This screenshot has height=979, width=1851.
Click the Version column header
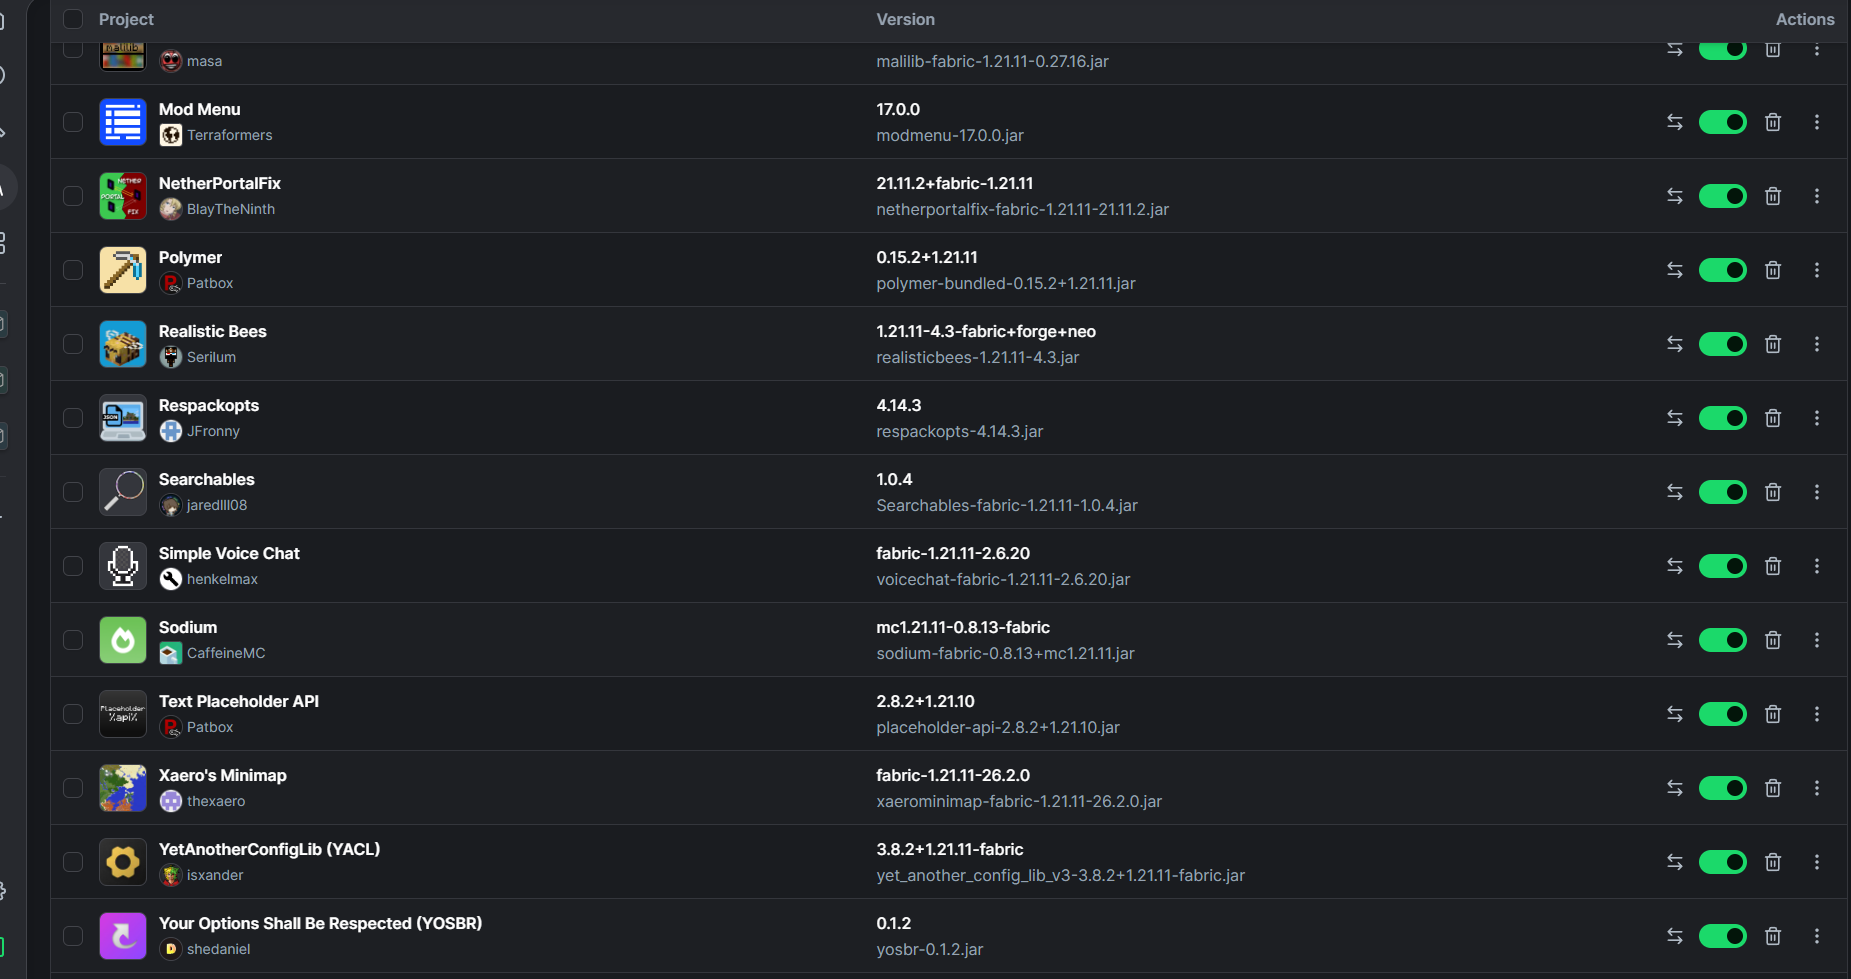[905, 19]
